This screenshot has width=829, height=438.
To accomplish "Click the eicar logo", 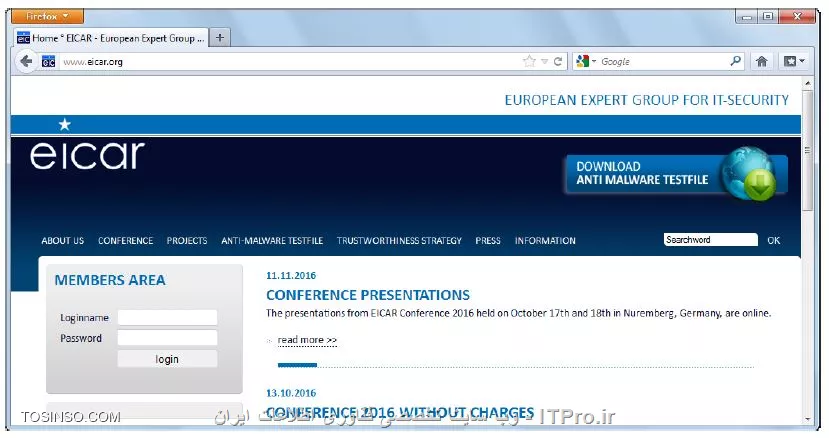I will click(x=87, y=155).
